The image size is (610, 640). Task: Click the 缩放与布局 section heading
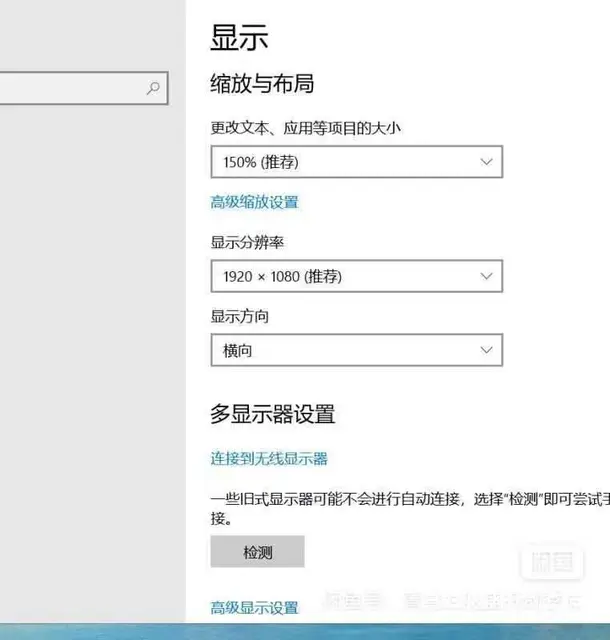(262, 83)
